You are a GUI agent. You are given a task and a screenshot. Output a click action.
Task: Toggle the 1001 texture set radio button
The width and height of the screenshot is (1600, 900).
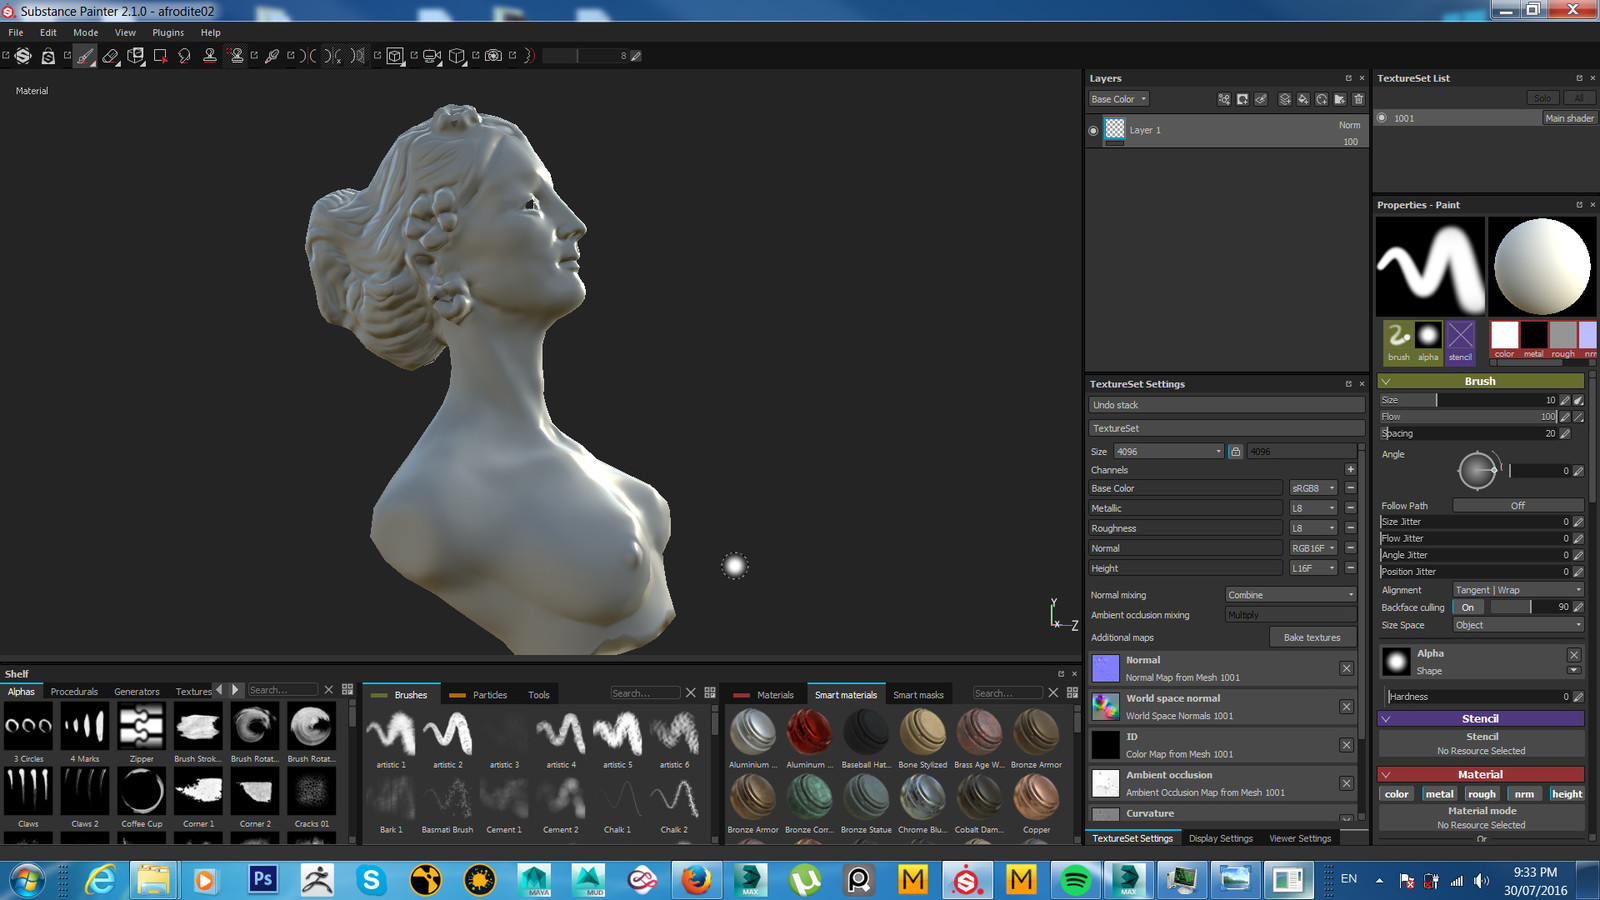[x=1382, y=118]
